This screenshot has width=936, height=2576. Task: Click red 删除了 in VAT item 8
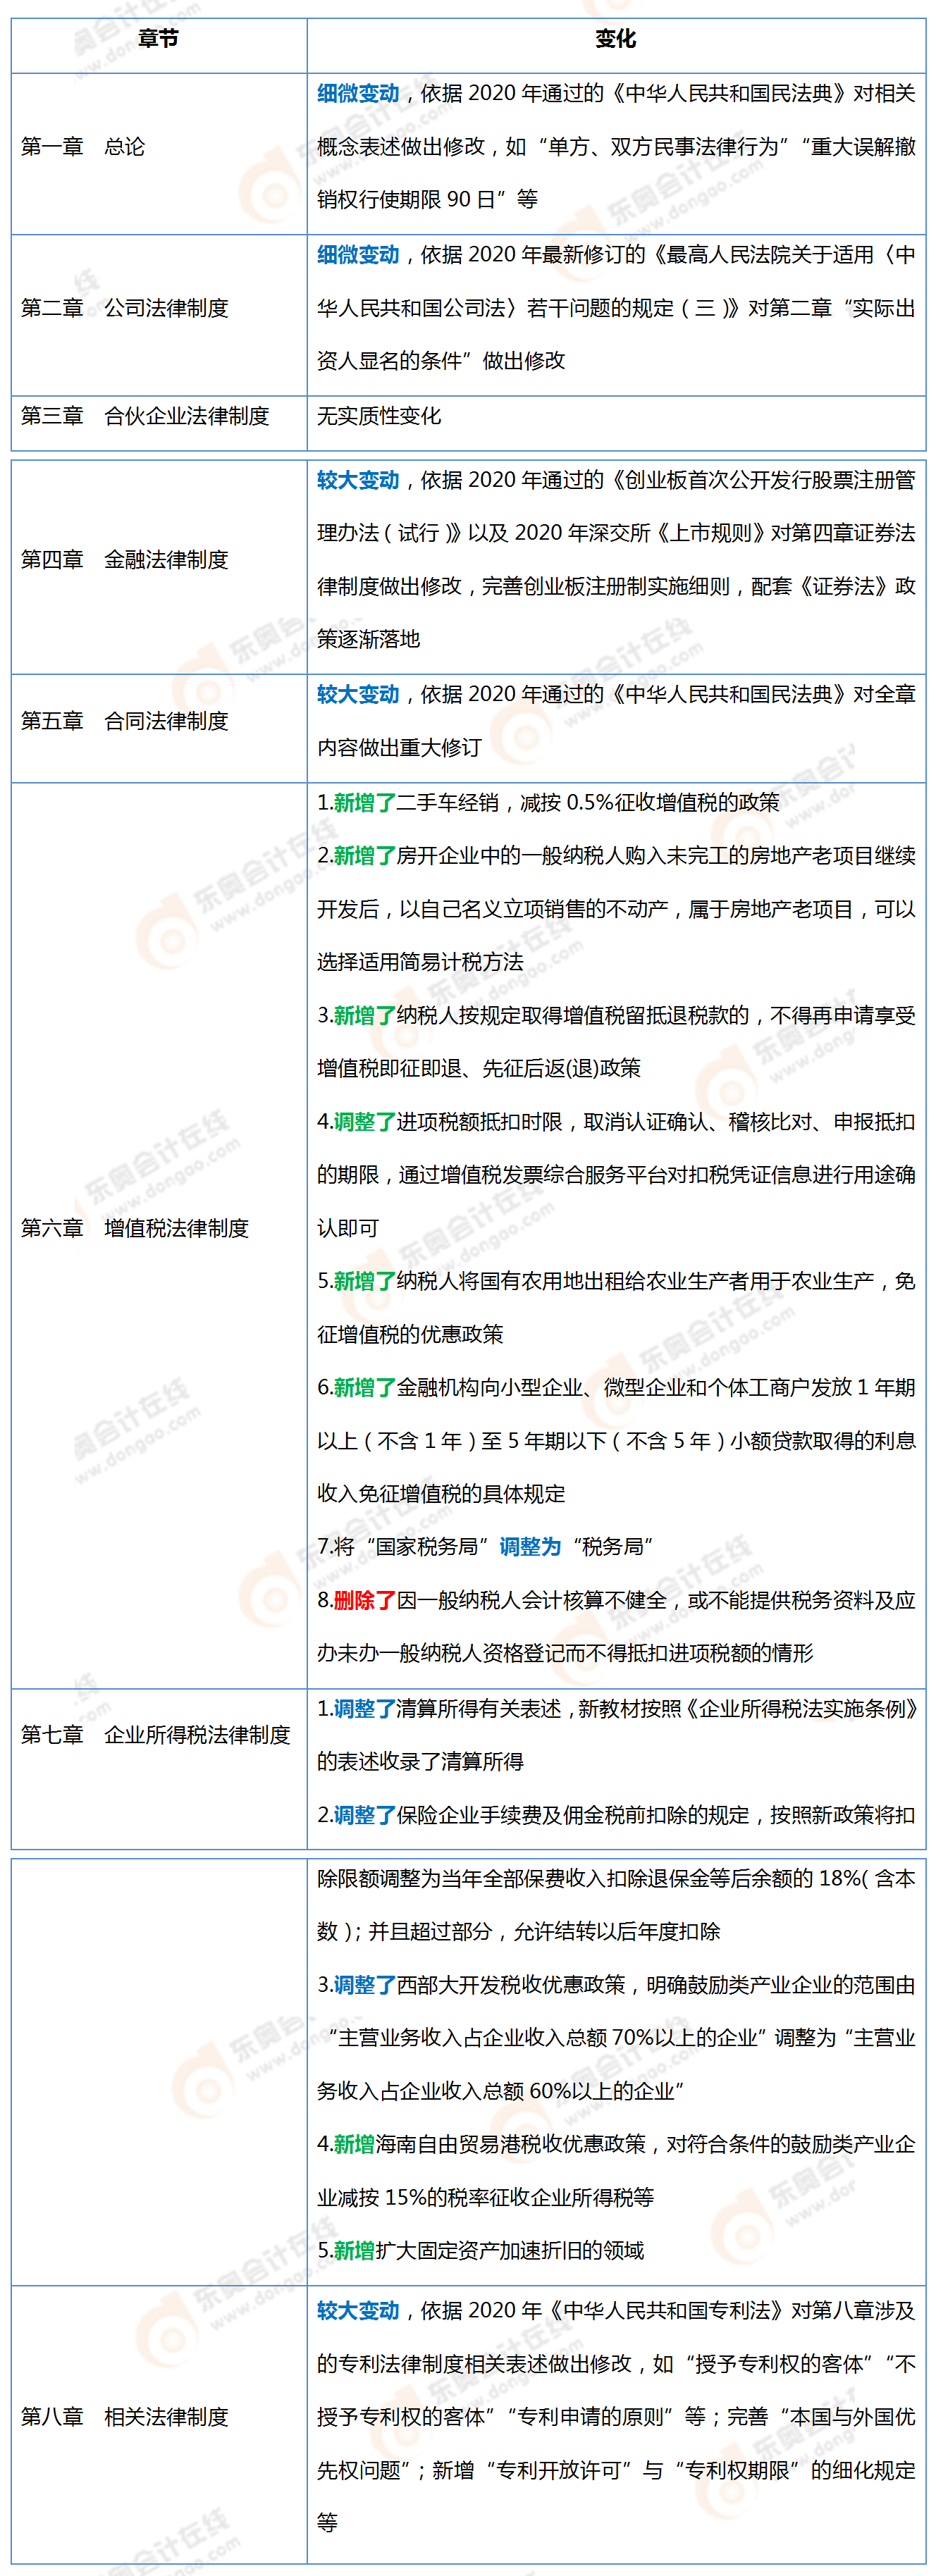364,1600
